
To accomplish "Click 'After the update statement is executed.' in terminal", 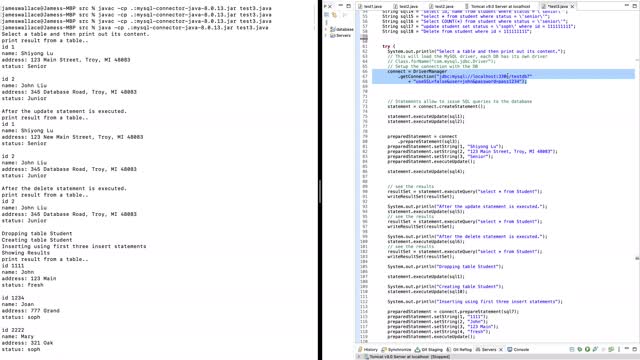I will (x=64, y=111).
